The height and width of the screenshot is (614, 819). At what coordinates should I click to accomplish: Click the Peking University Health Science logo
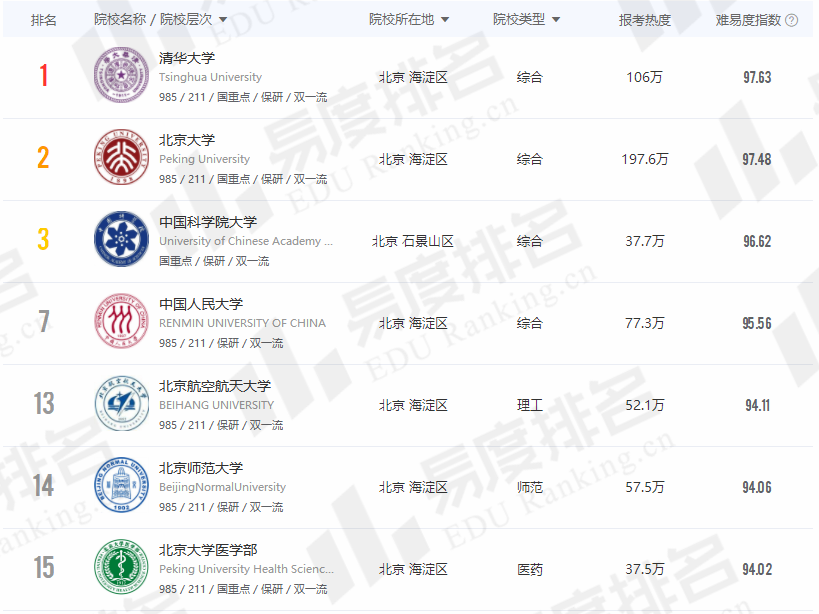[122, 568]
